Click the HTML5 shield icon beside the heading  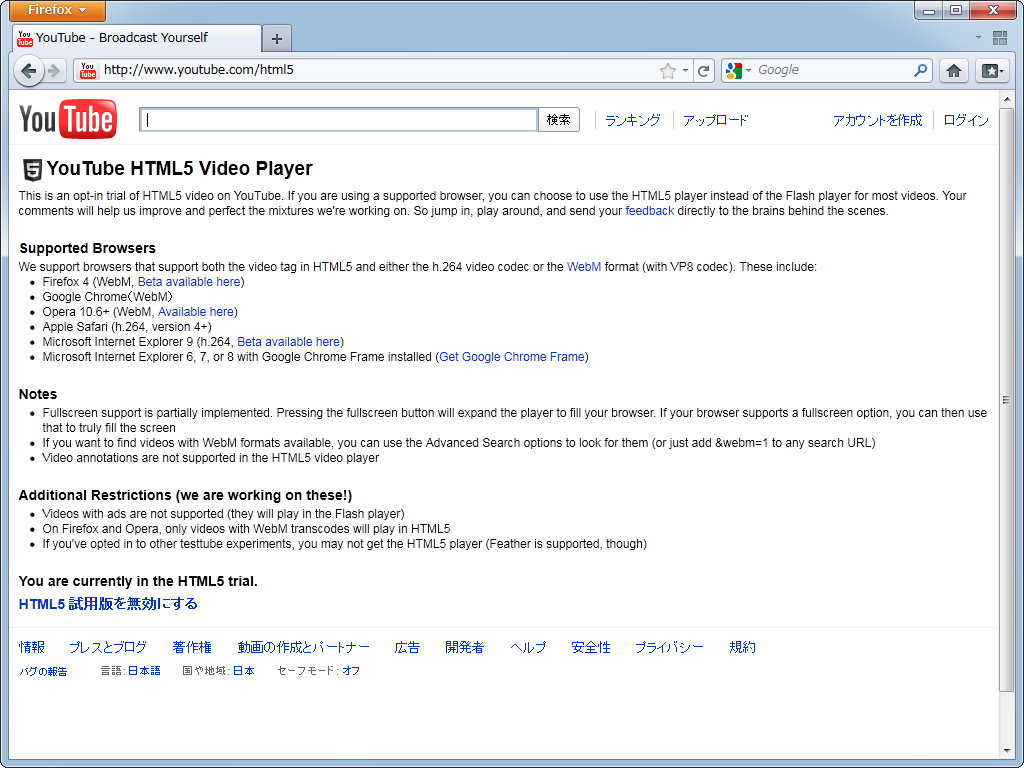31,168
